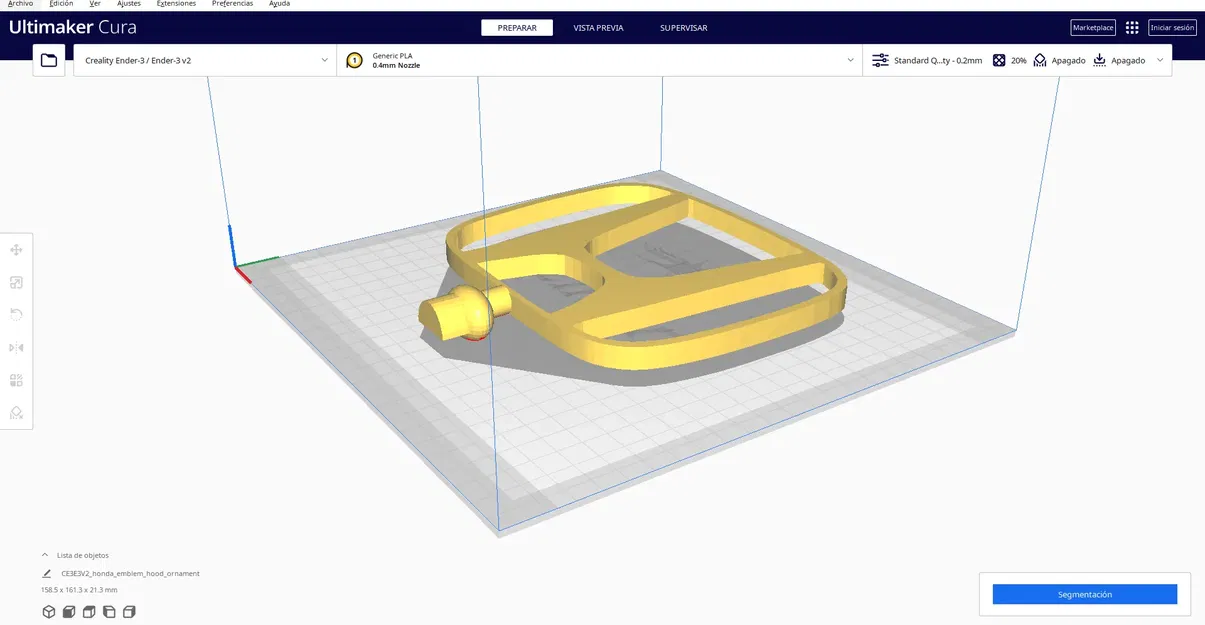Click the open file folder icon
1205x625 pixels.
click(48, 59)
